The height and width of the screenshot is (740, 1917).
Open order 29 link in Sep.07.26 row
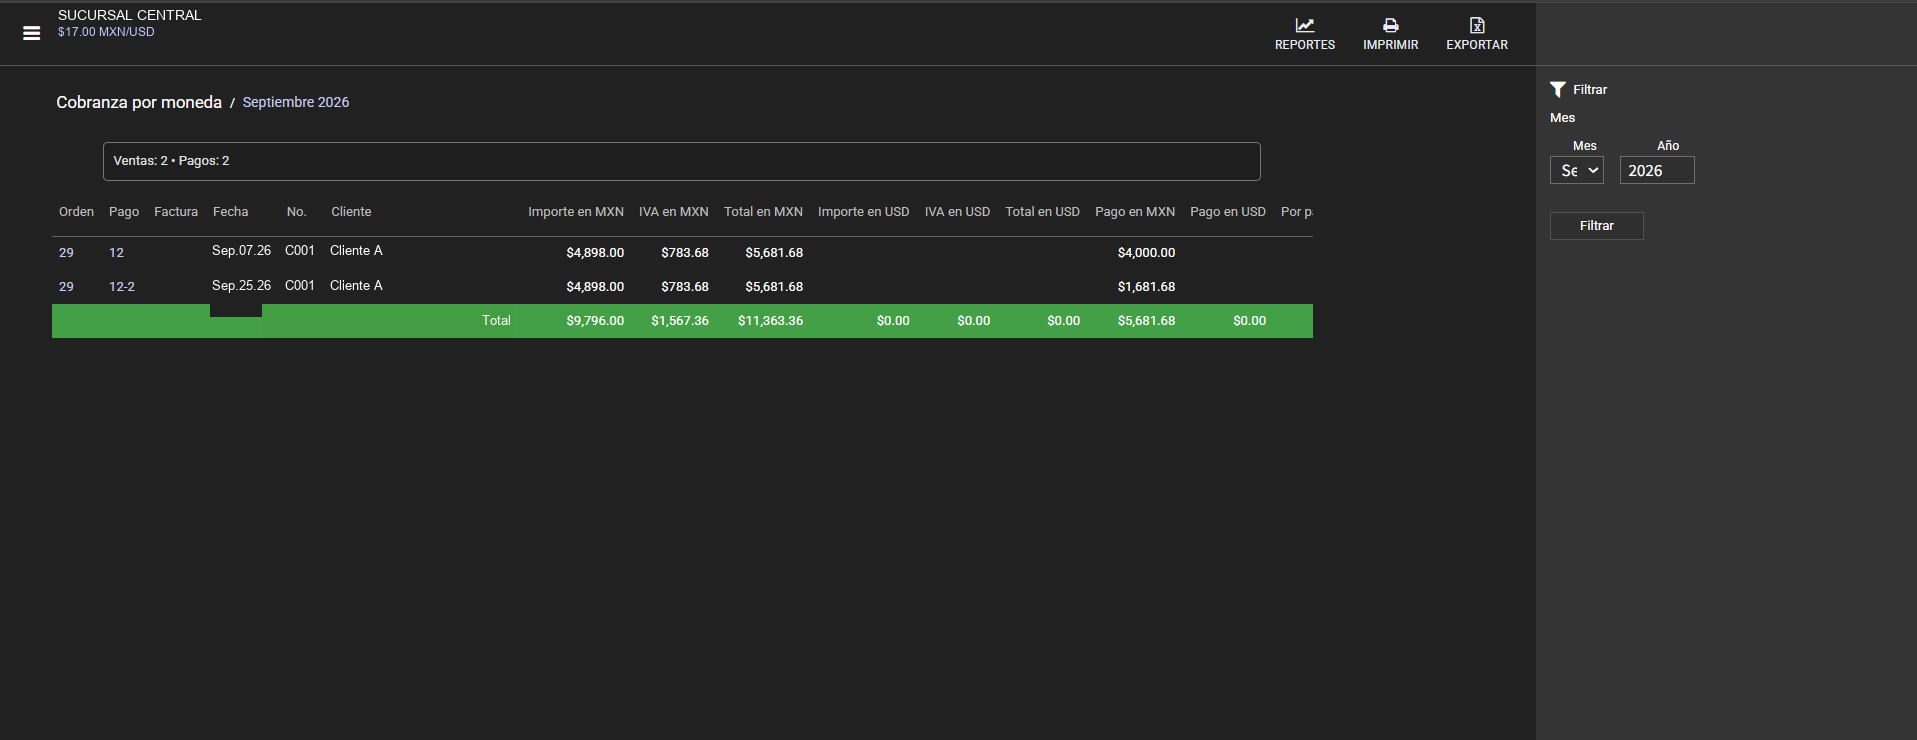click(66, 253)
